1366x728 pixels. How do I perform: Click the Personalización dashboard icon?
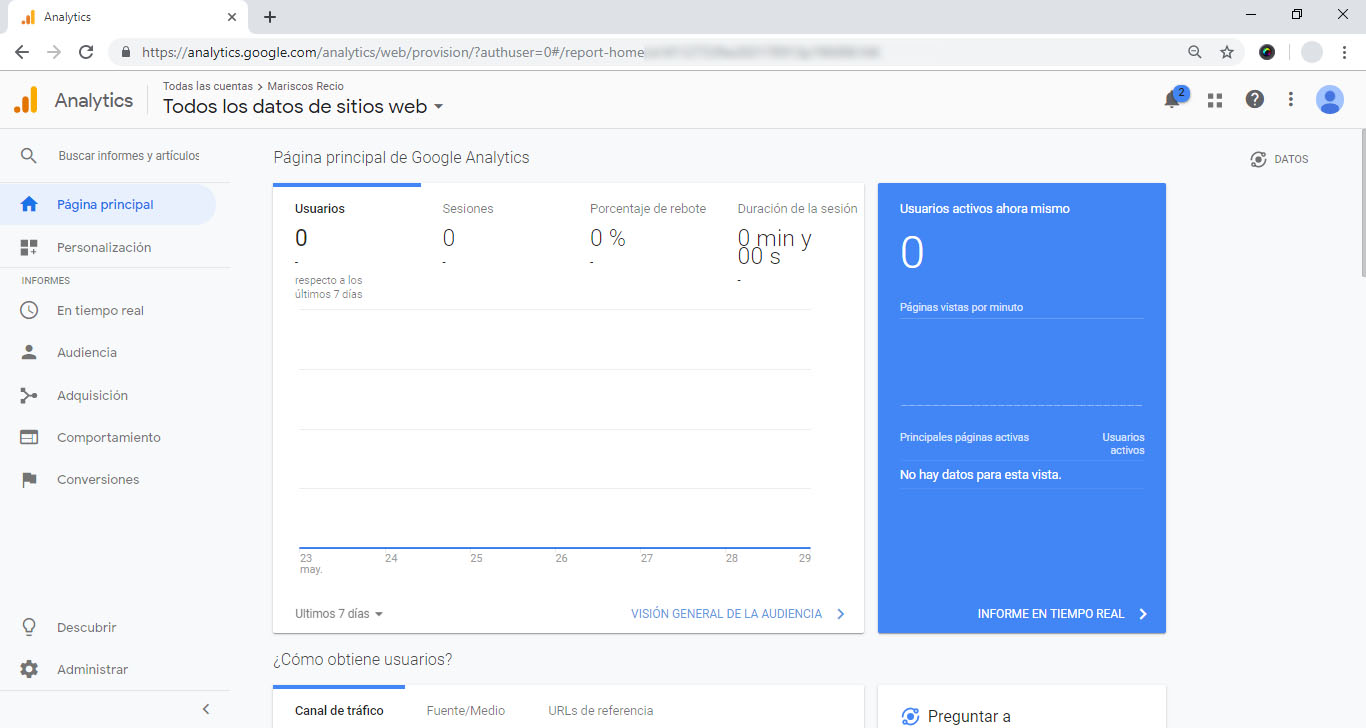[x=29, y=247]
